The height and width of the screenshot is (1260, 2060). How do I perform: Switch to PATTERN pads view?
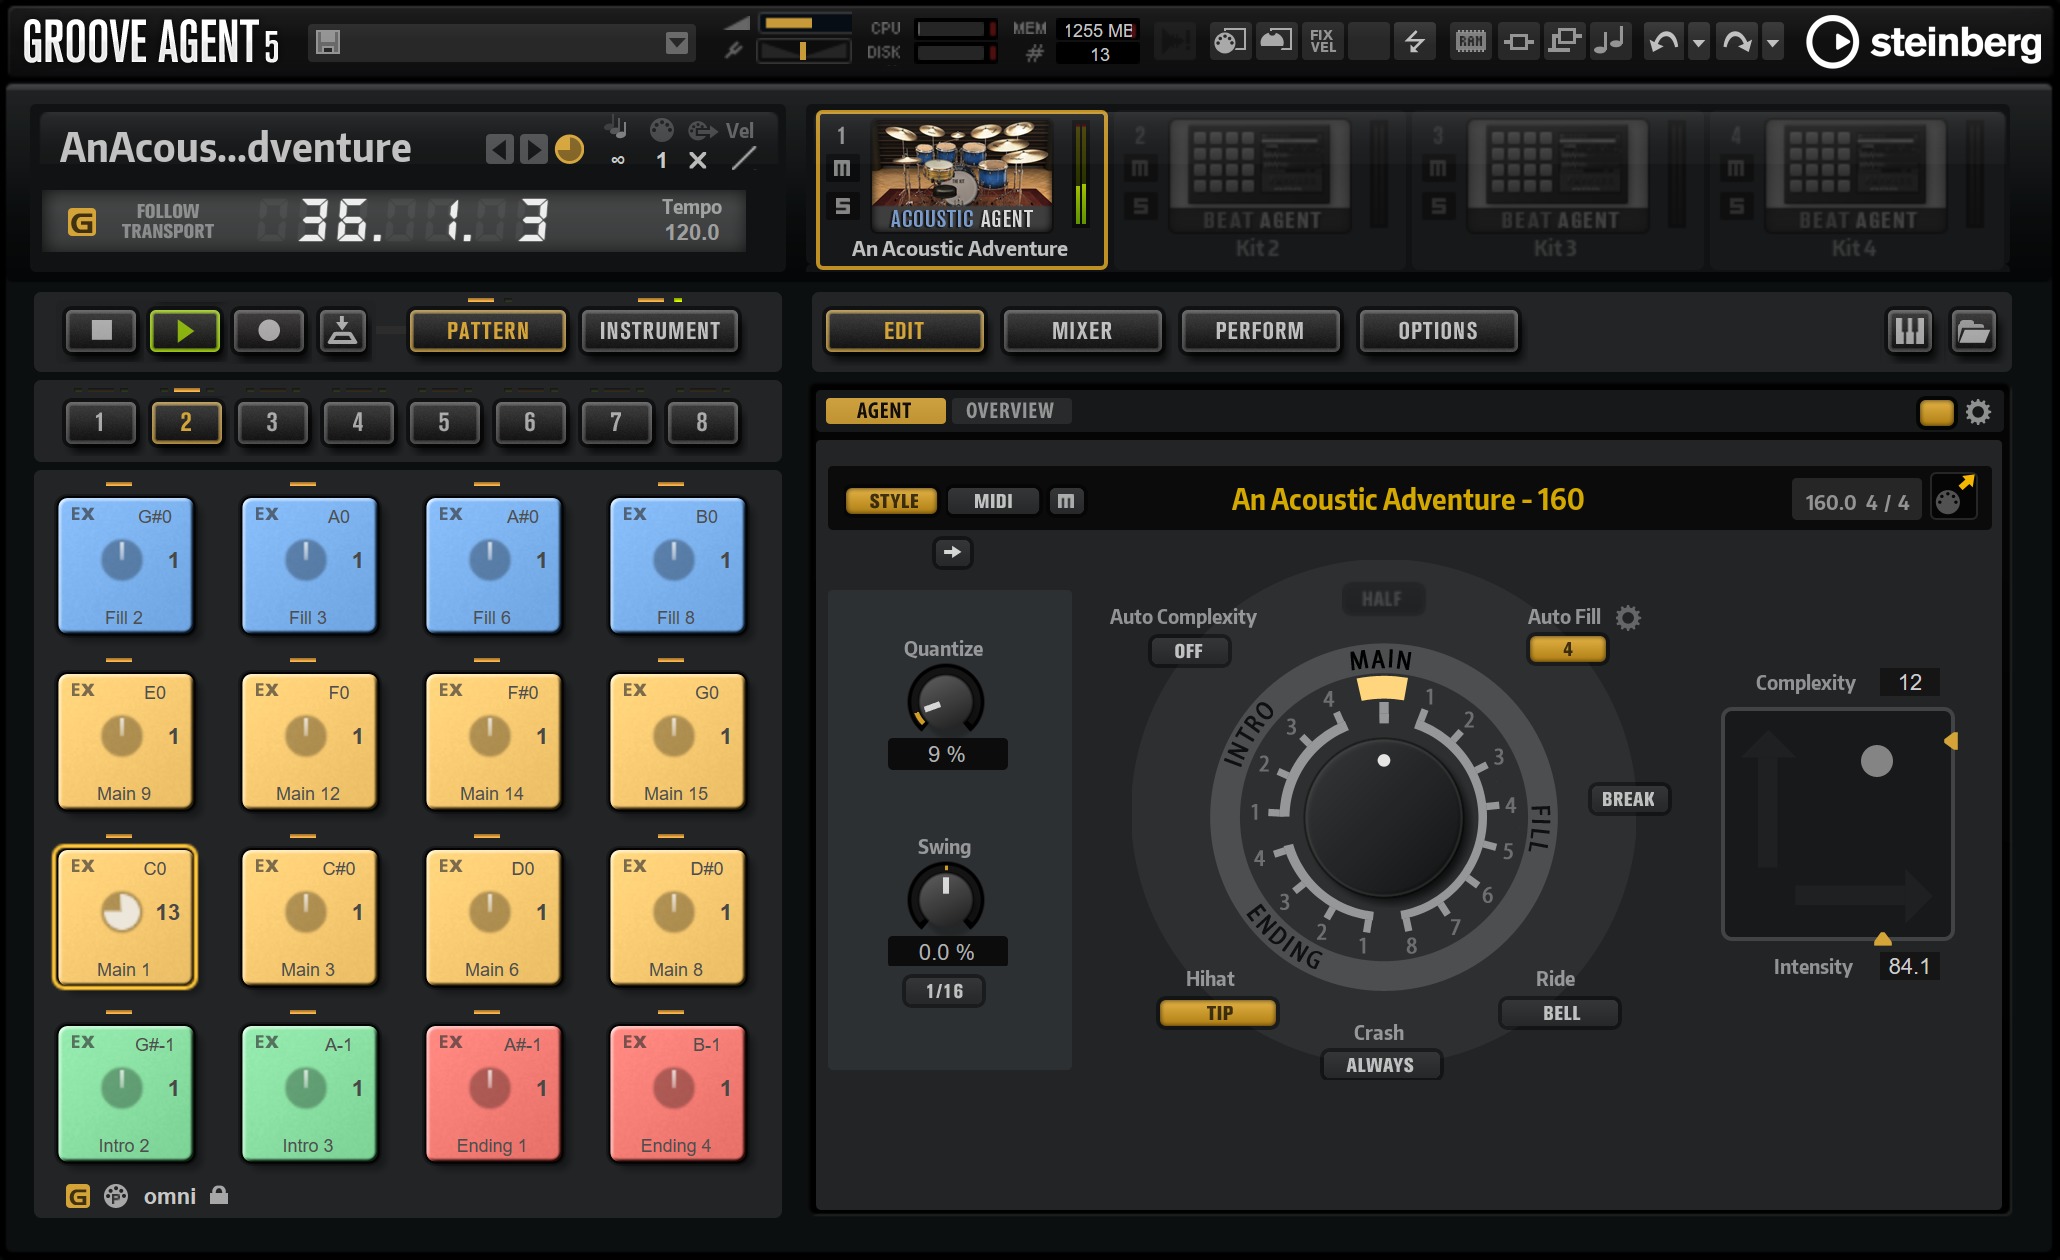pos(488,331)
